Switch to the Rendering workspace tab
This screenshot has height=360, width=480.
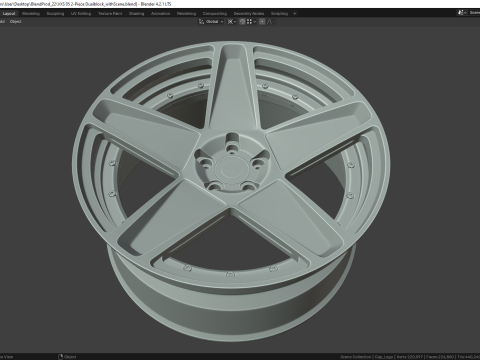point(186,14)
